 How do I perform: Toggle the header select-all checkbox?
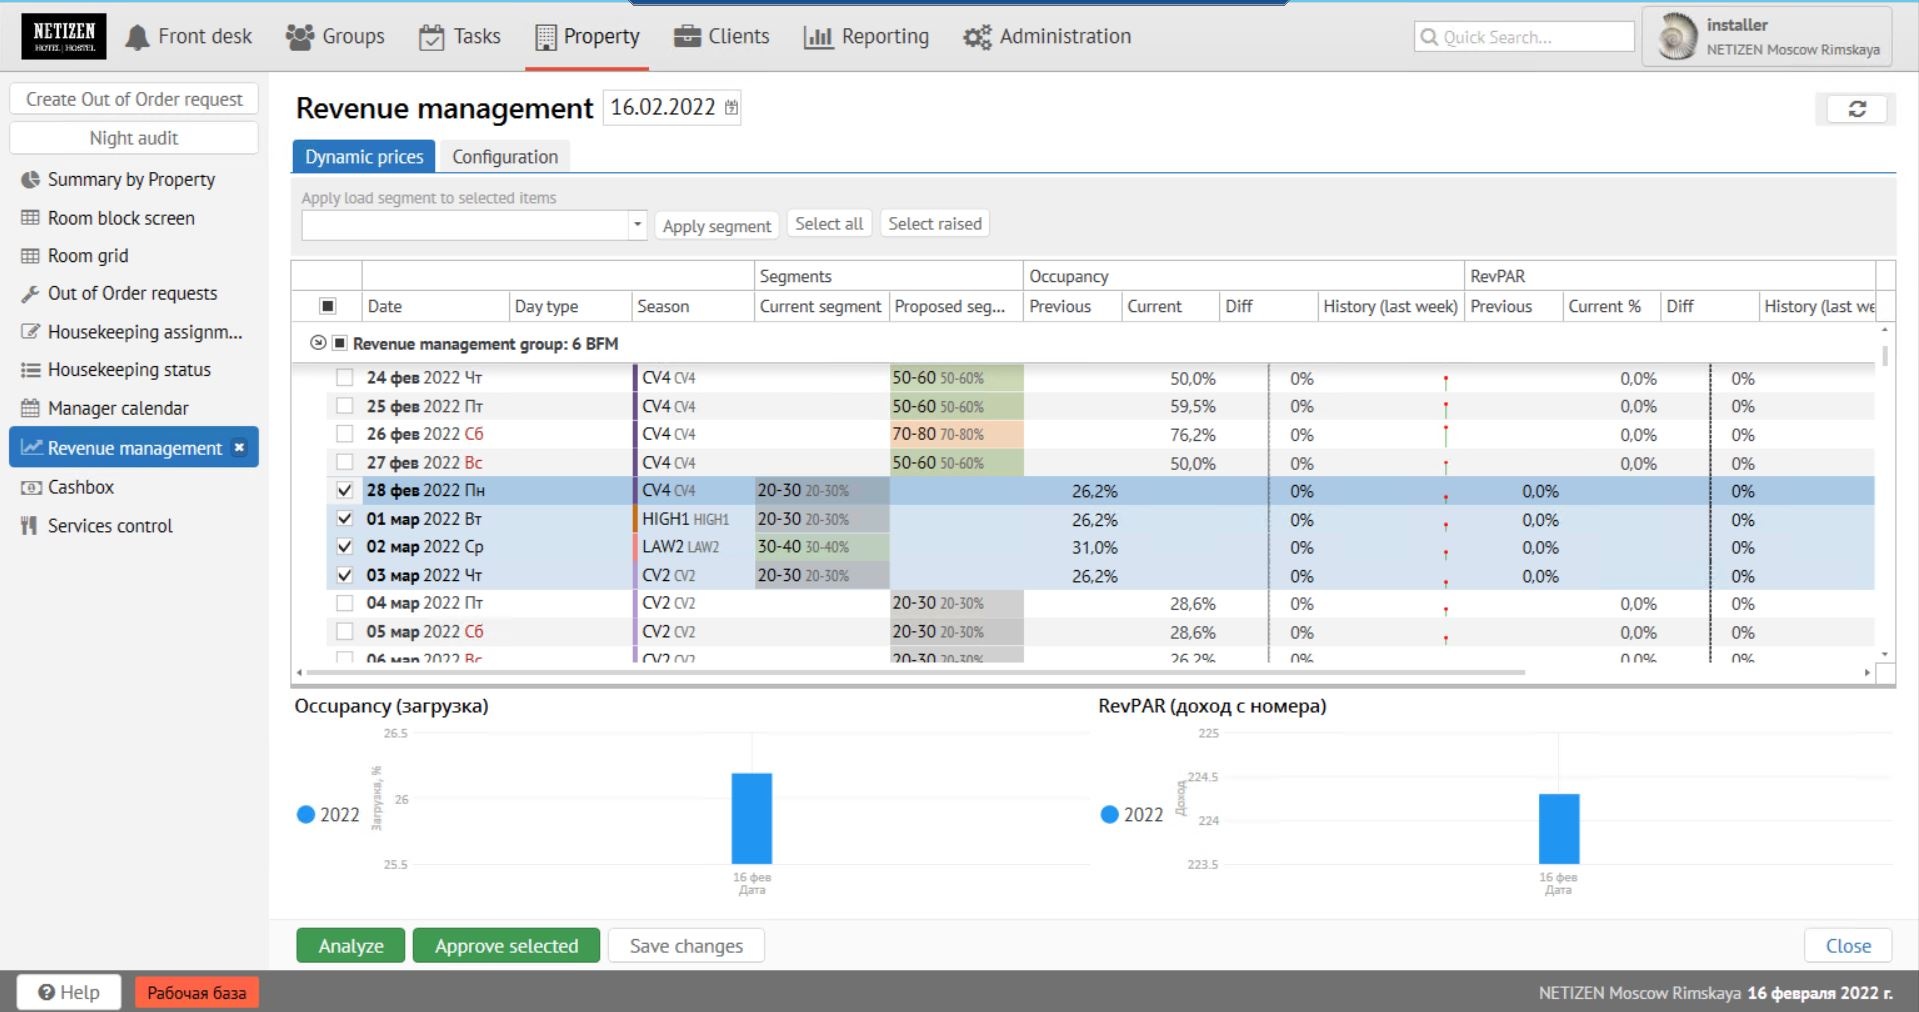click(x=327, y=306)
